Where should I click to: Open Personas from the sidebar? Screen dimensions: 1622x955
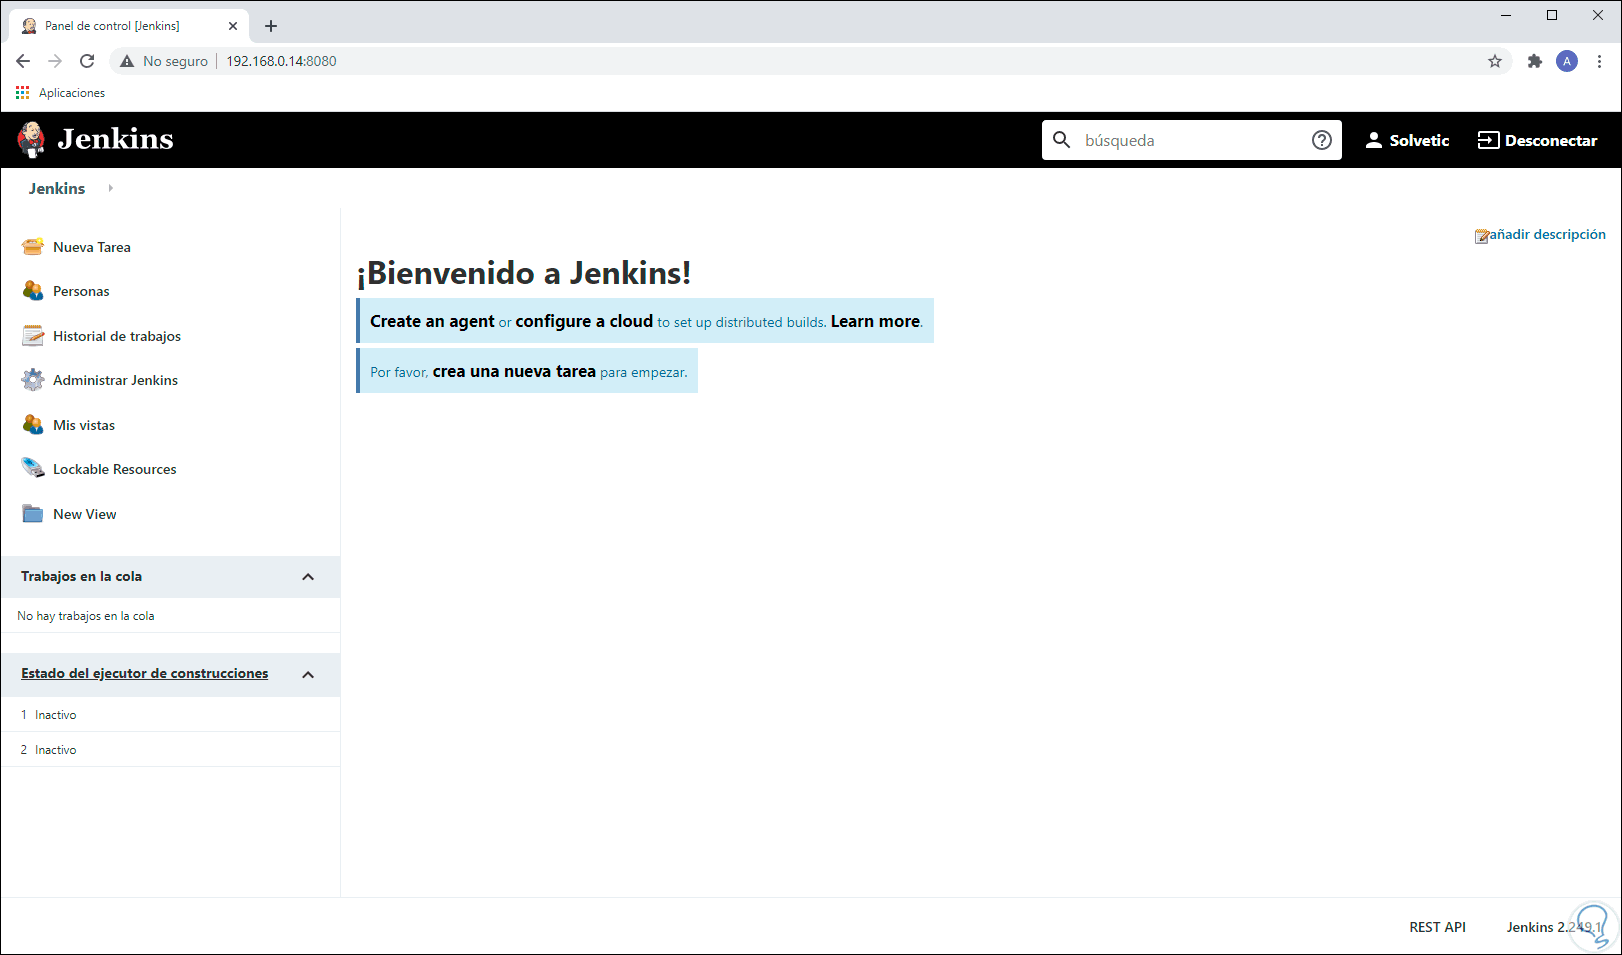pyautogui.click(x=81, y=291)
